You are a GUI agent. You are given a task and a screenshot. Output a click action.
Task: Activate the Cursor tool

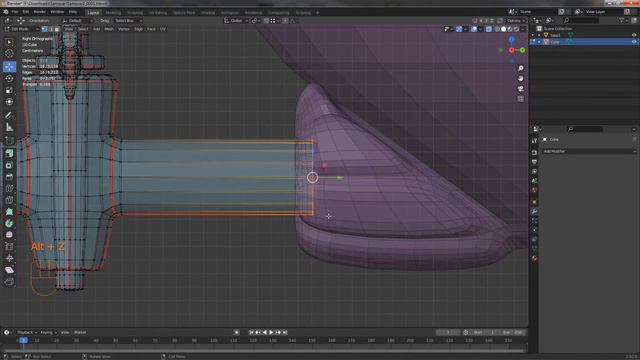point(9,53)
